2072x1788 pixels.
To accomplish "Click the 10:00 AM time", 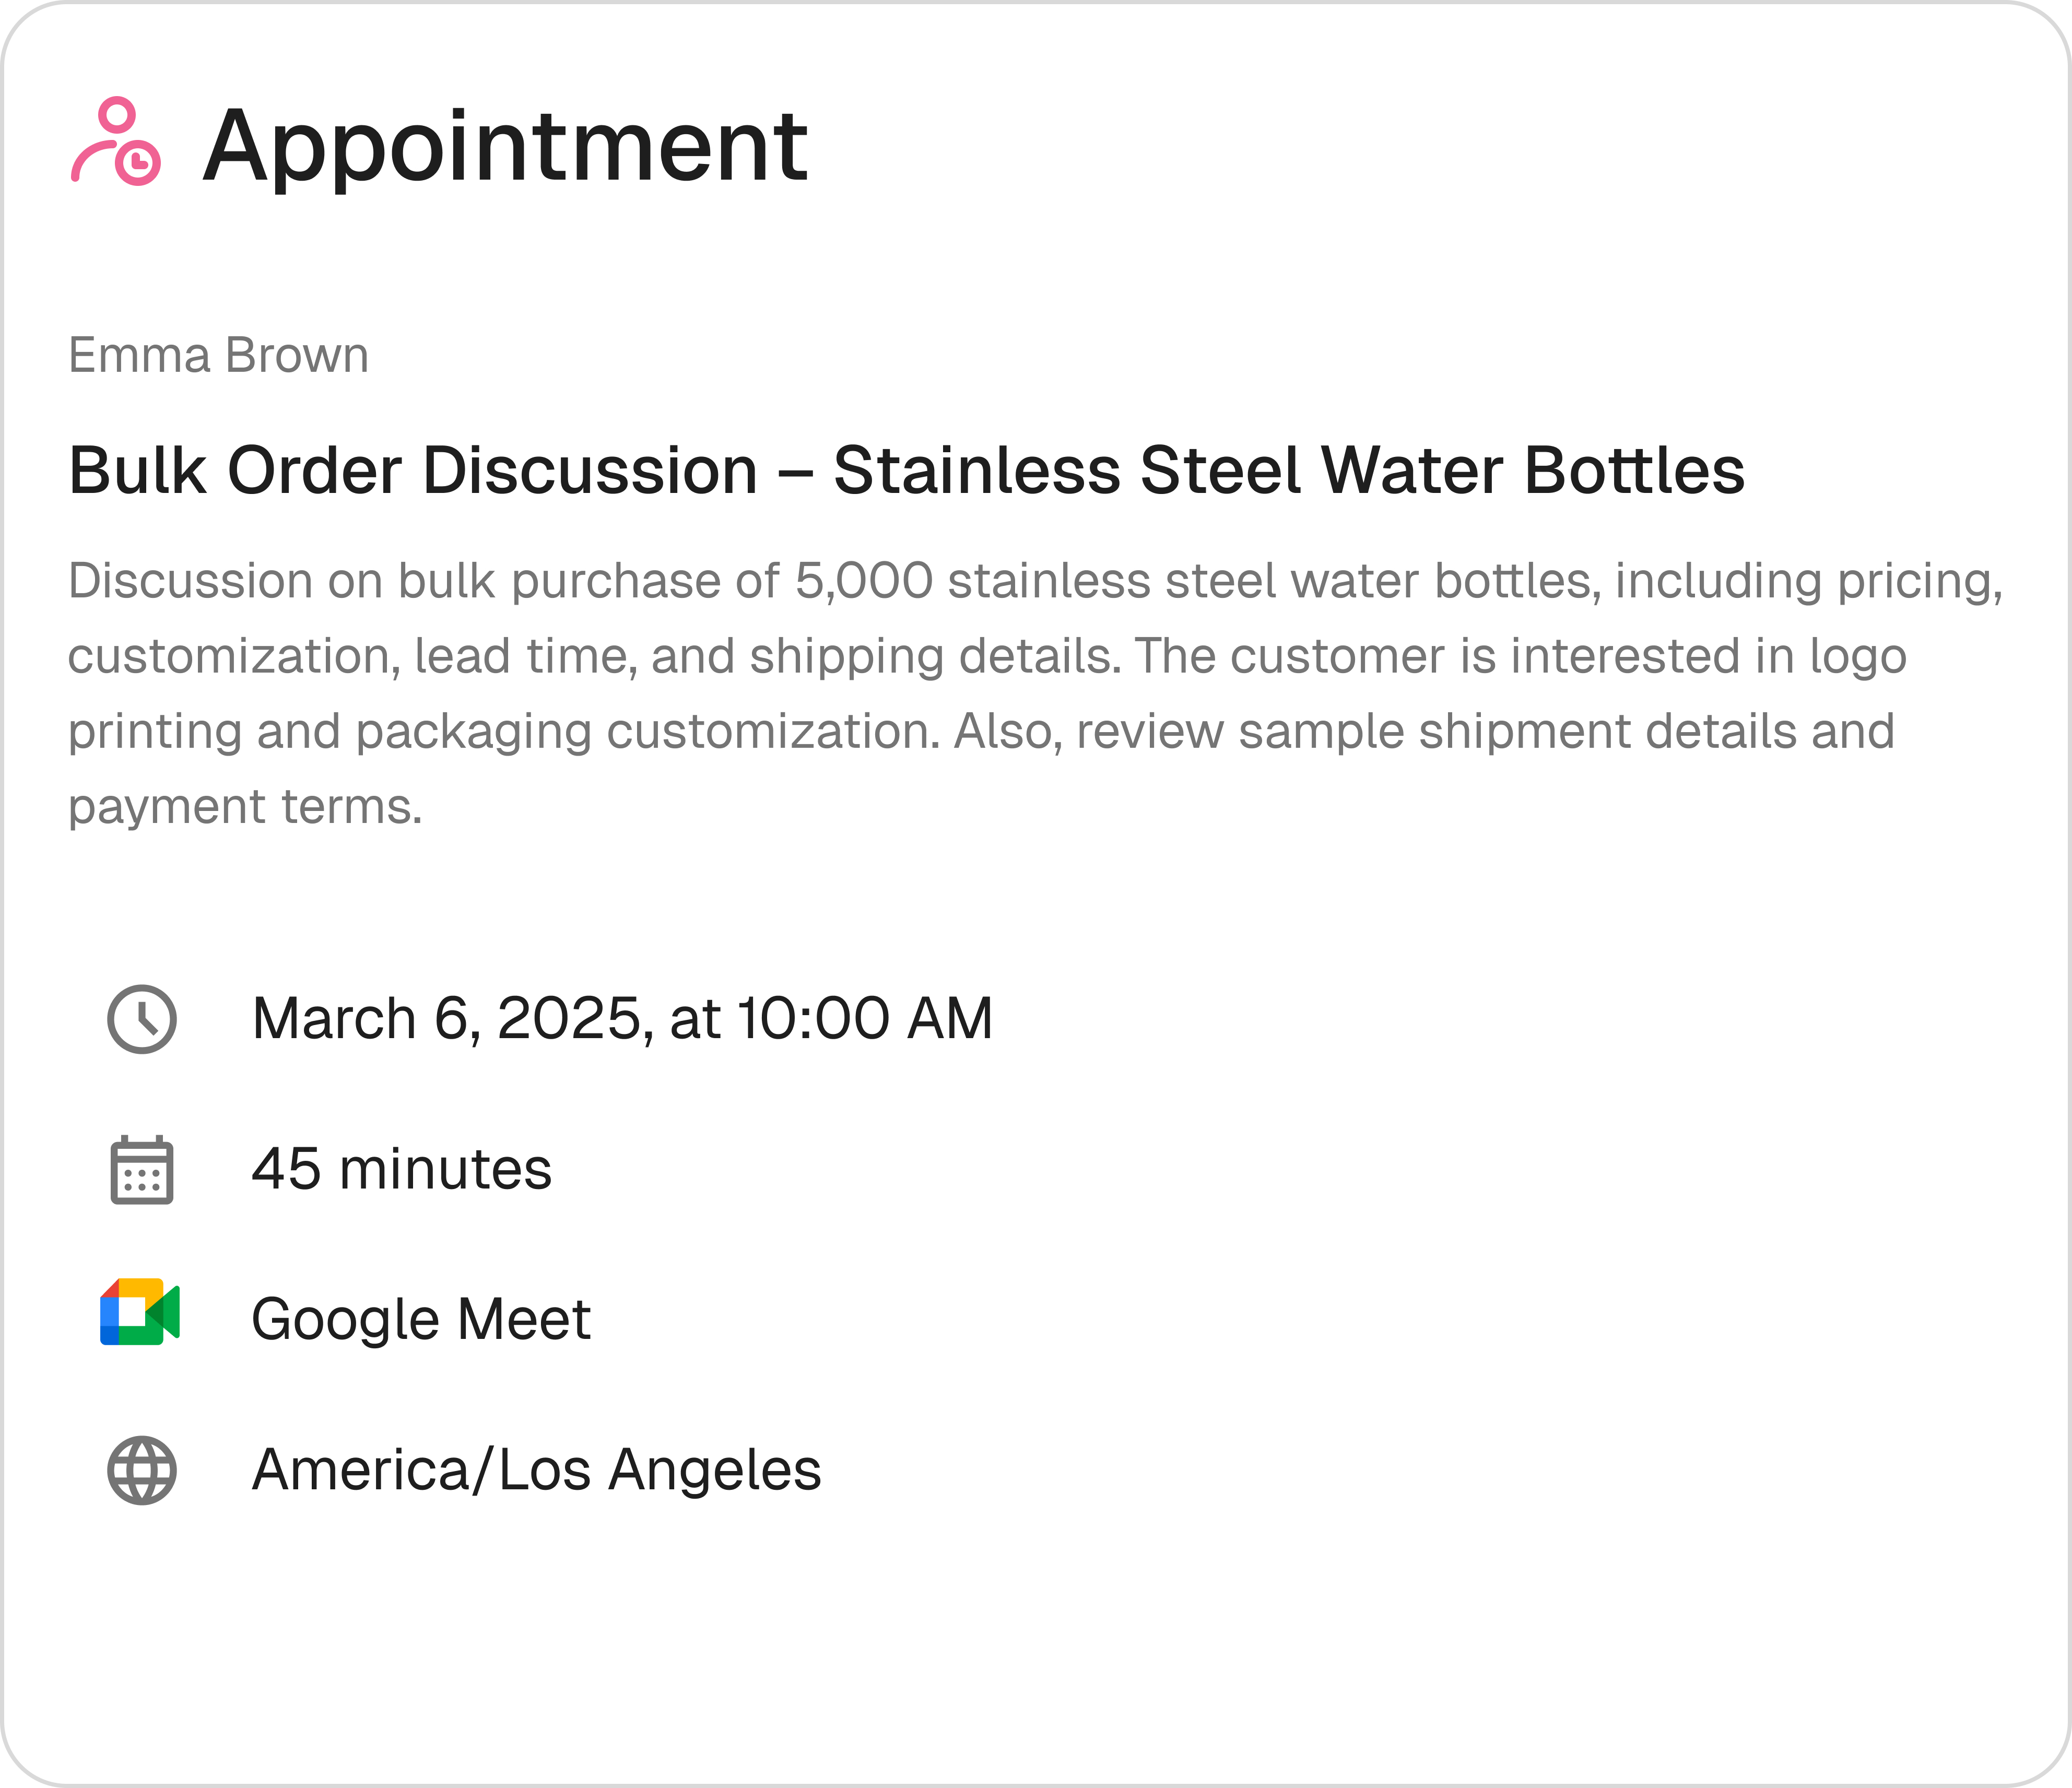I will click(865, 1019).
